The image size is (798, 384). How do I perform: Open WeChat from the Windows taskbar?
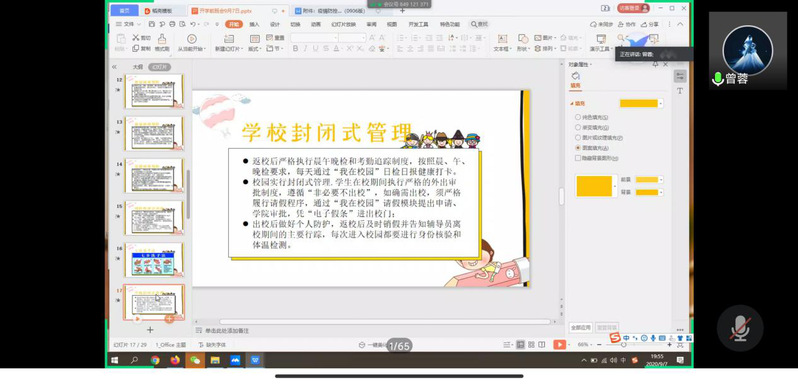click(195, 360)
